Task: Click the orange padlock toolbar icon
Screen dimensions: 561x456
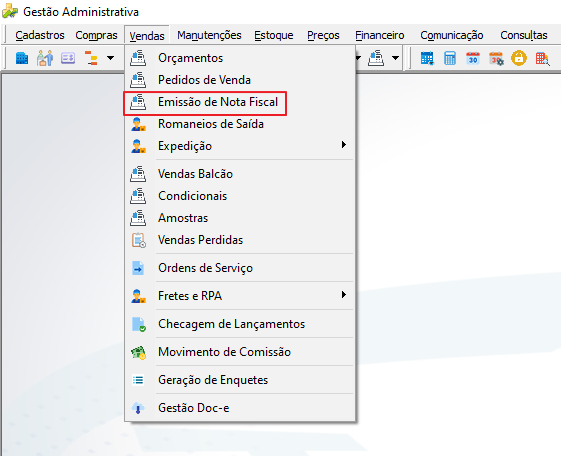Action: click(519, 58)
